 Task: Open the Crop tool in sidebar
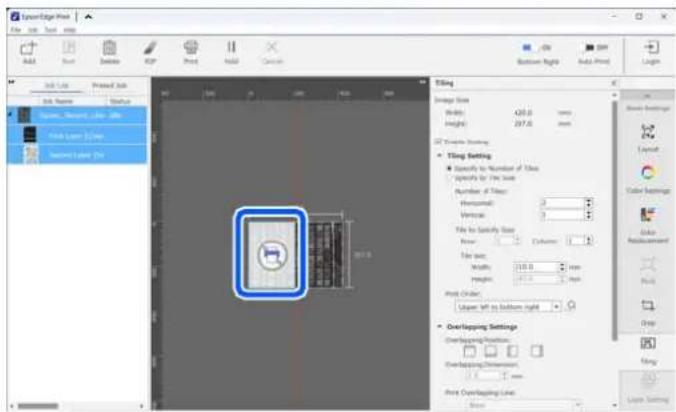pos(648,305)
